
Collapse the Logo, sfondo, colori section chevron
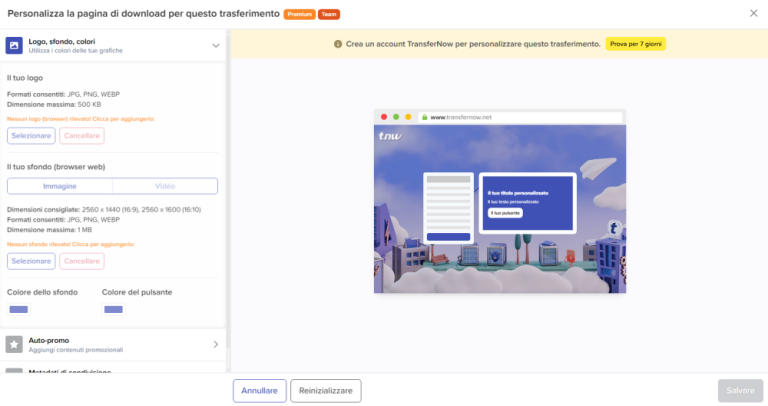[216, 46]
